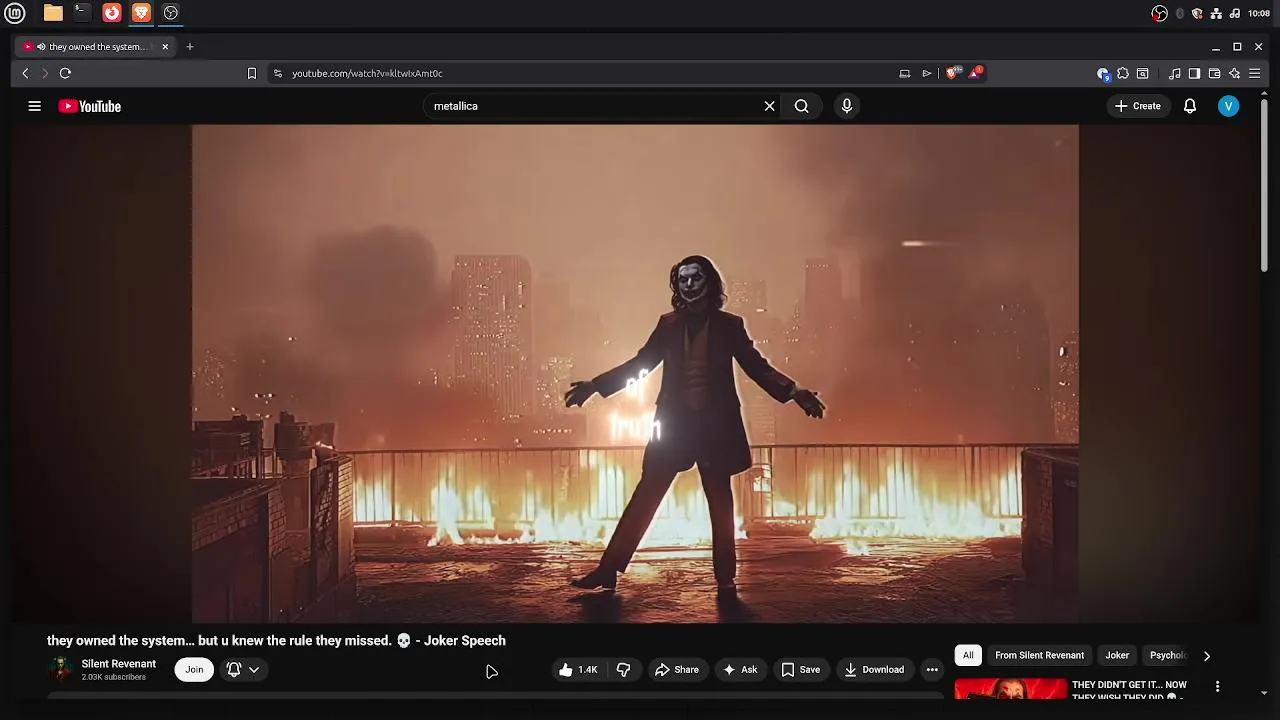
Task: Close the YouTube browser tab
Action: (x=165, y=47)
